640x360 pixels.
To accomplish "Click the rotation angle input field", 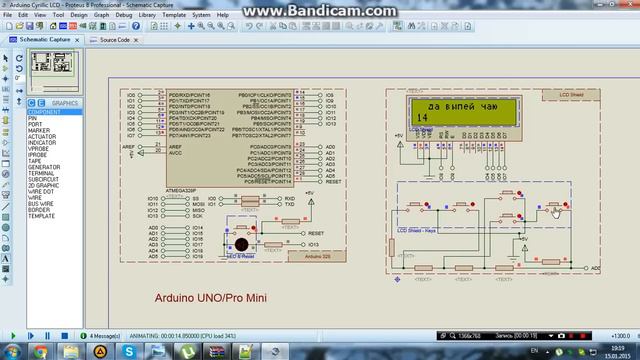I will [x=19, y=78].
